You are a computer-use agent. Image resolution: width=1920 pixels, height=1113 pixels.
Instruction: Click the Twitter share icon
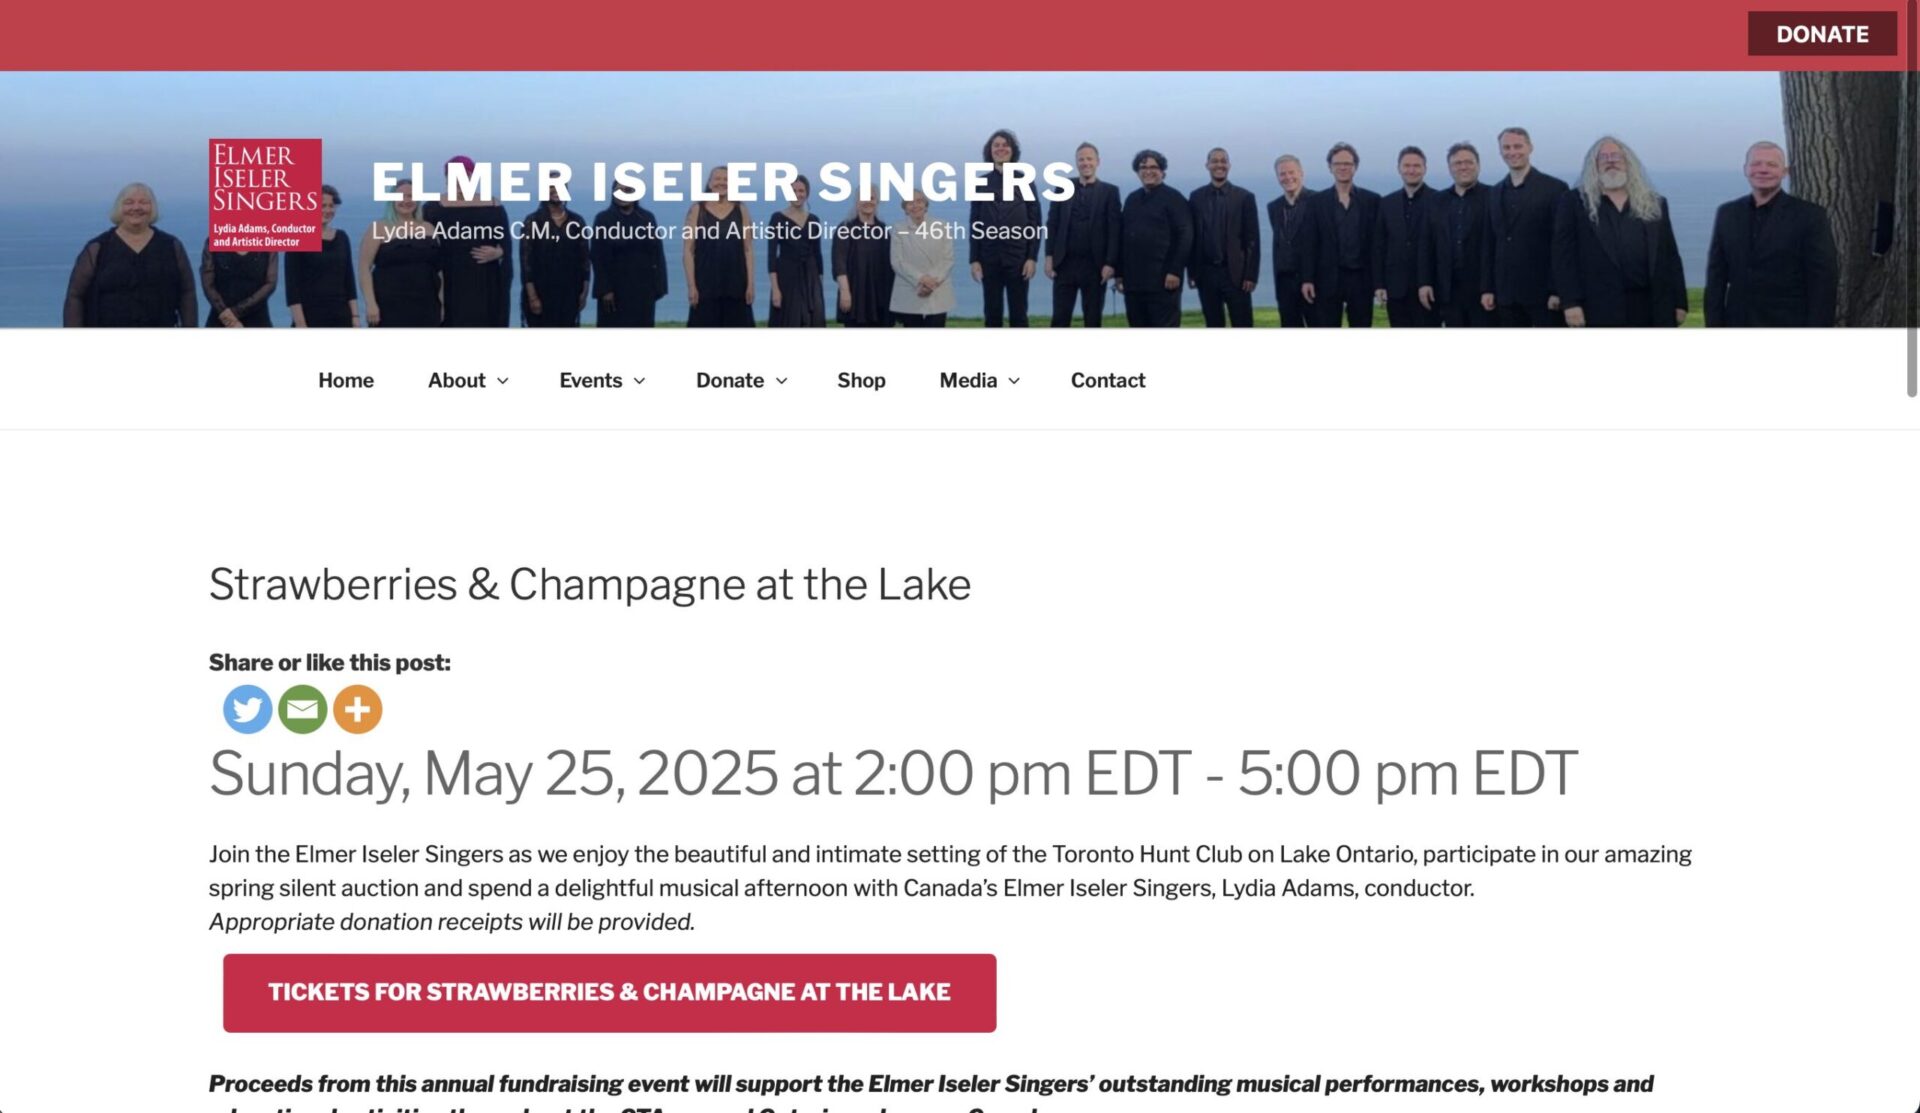[x=247, y=709]
